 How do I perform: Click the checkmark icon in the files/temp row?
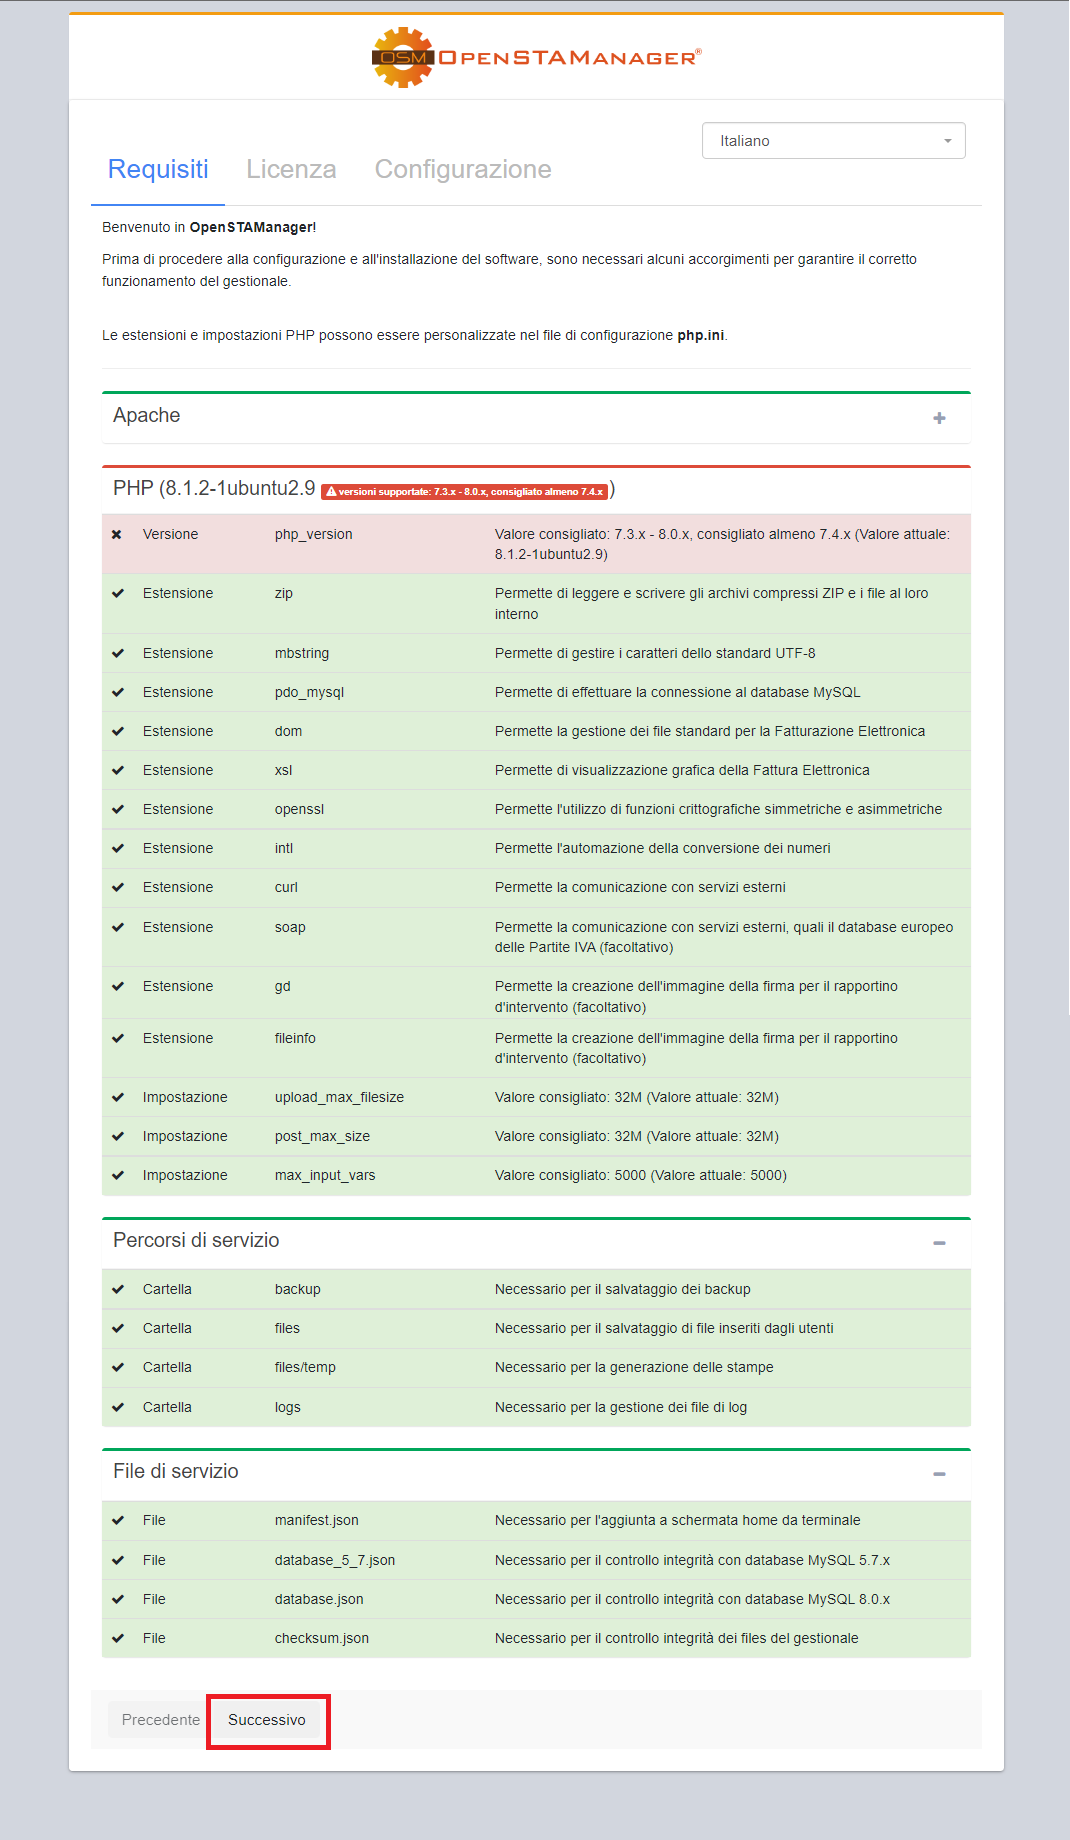point(118,1368)
